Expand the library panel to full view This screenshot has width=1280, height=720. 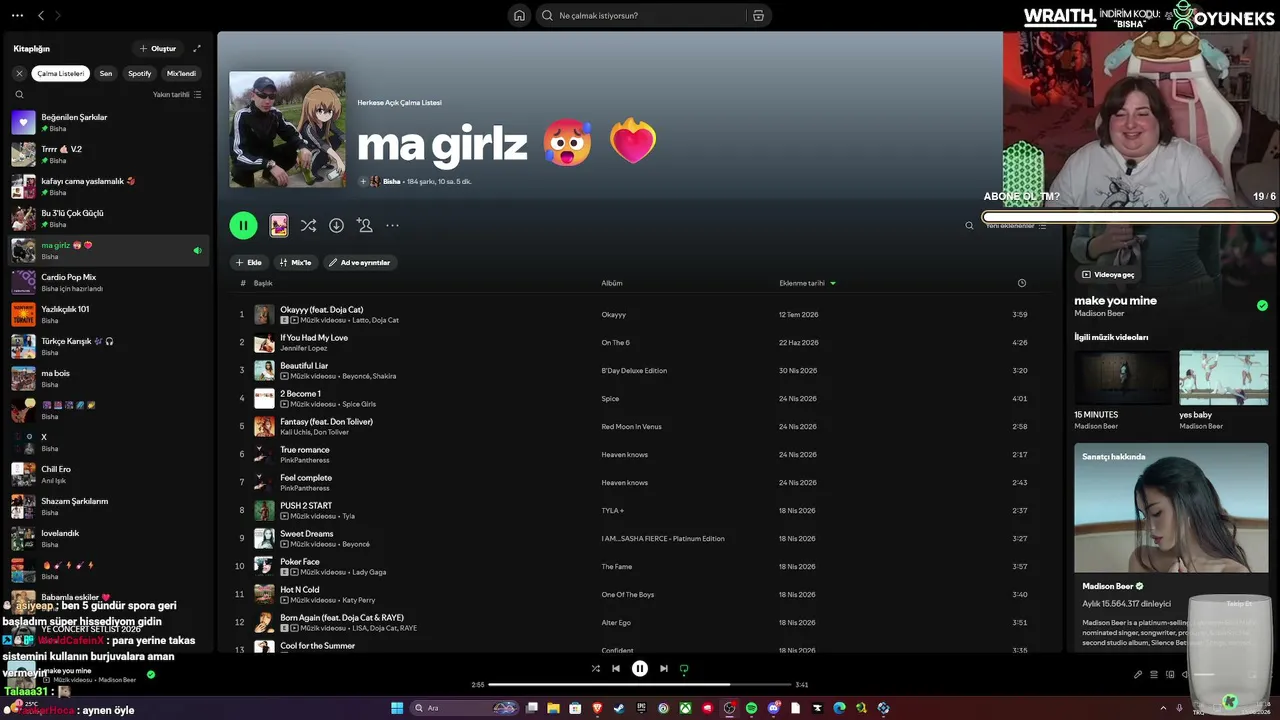click(x=197, y=48)
